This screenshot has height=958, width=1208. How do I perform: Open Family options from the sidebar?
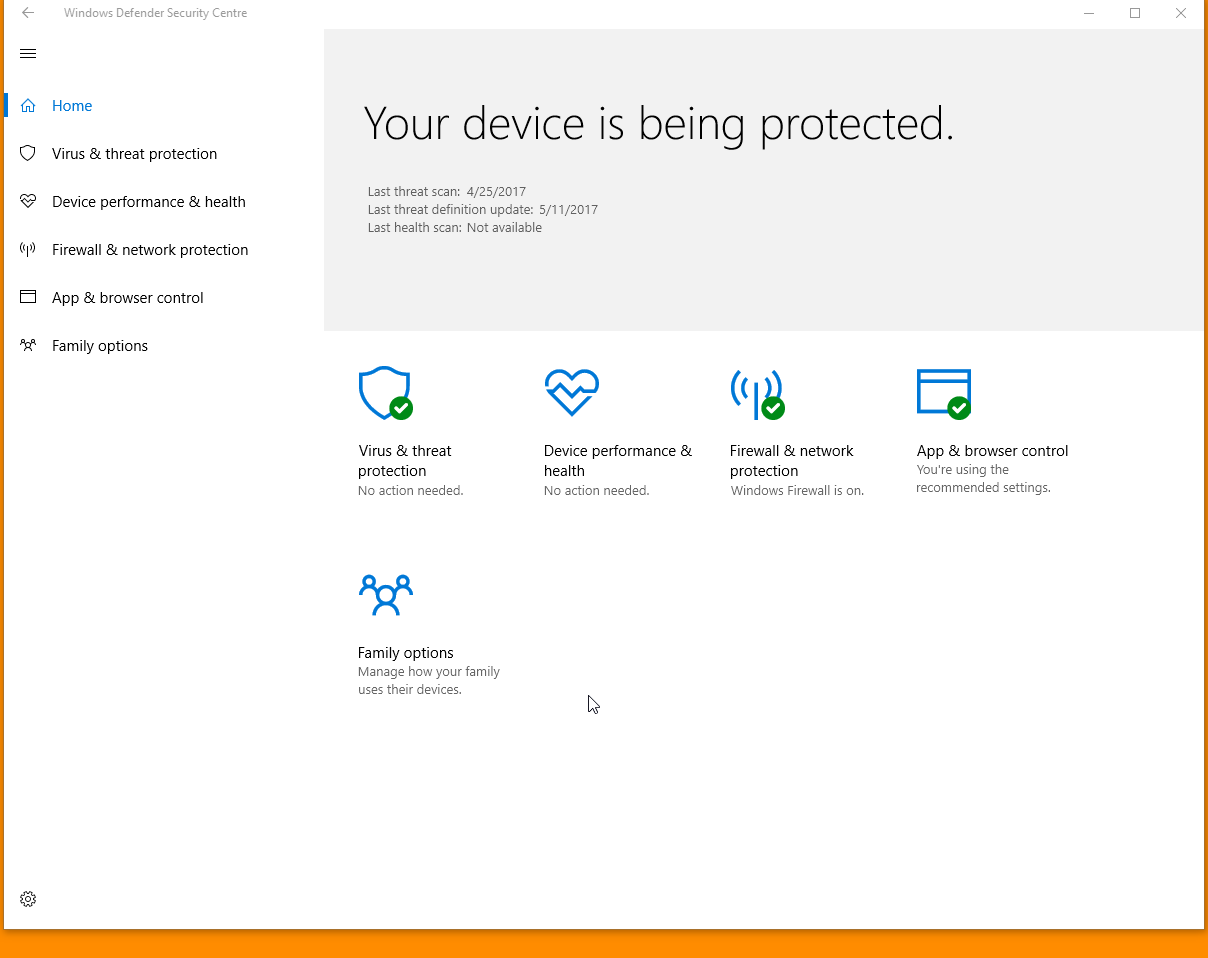(x=100, y=346)
